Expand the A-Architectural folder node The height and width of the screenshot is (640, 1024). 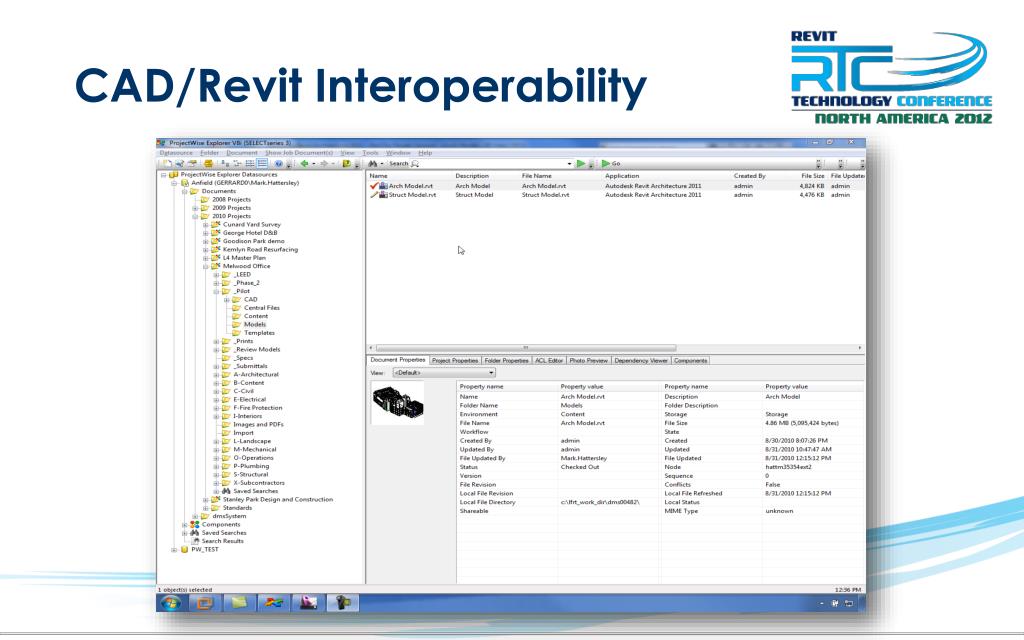pos(216,375)
